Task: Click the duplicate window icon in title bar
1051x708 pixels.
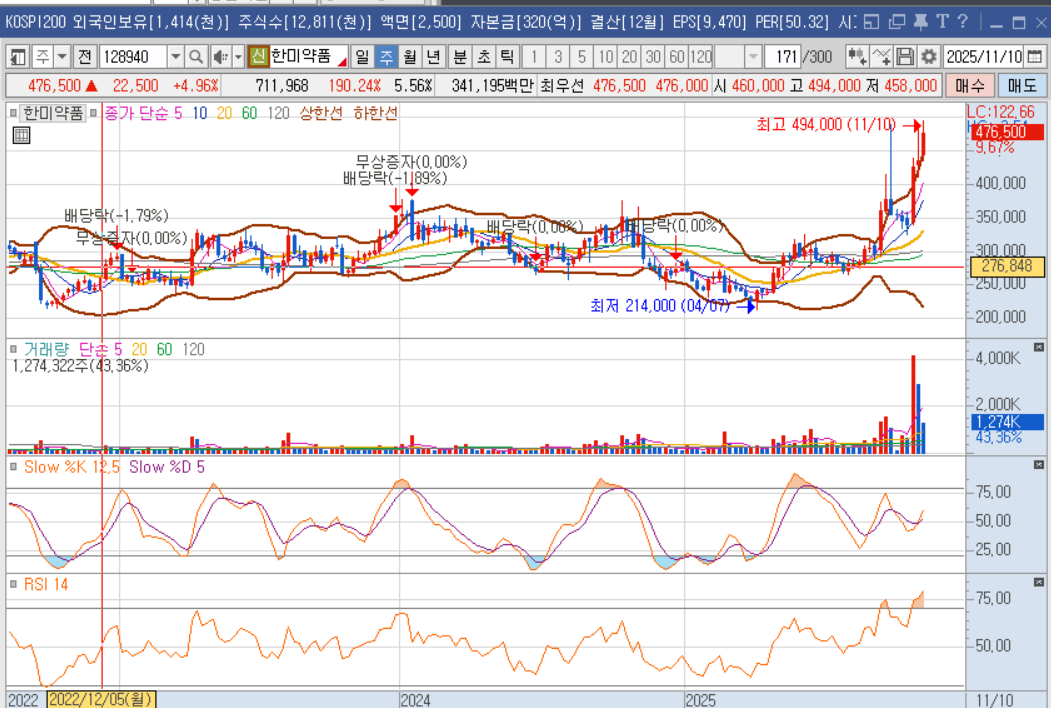Action: point(896,22)
